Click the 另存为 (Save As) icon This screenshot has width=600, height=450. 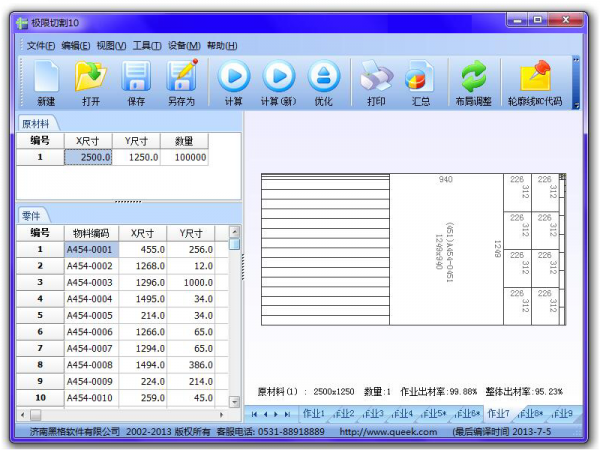pyautogui.click(x=181, y=77)
